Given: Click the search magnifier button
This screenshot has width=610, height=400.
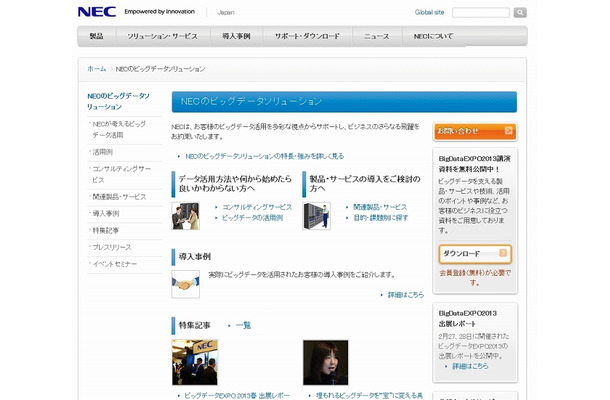Looking at the screenshot, I should (520, 12).
